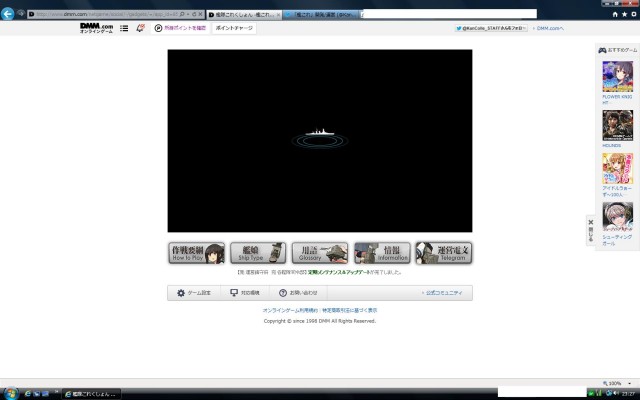Open the 公式コミュニティ link
Screen dimensions: 640x400
point(442,293)
